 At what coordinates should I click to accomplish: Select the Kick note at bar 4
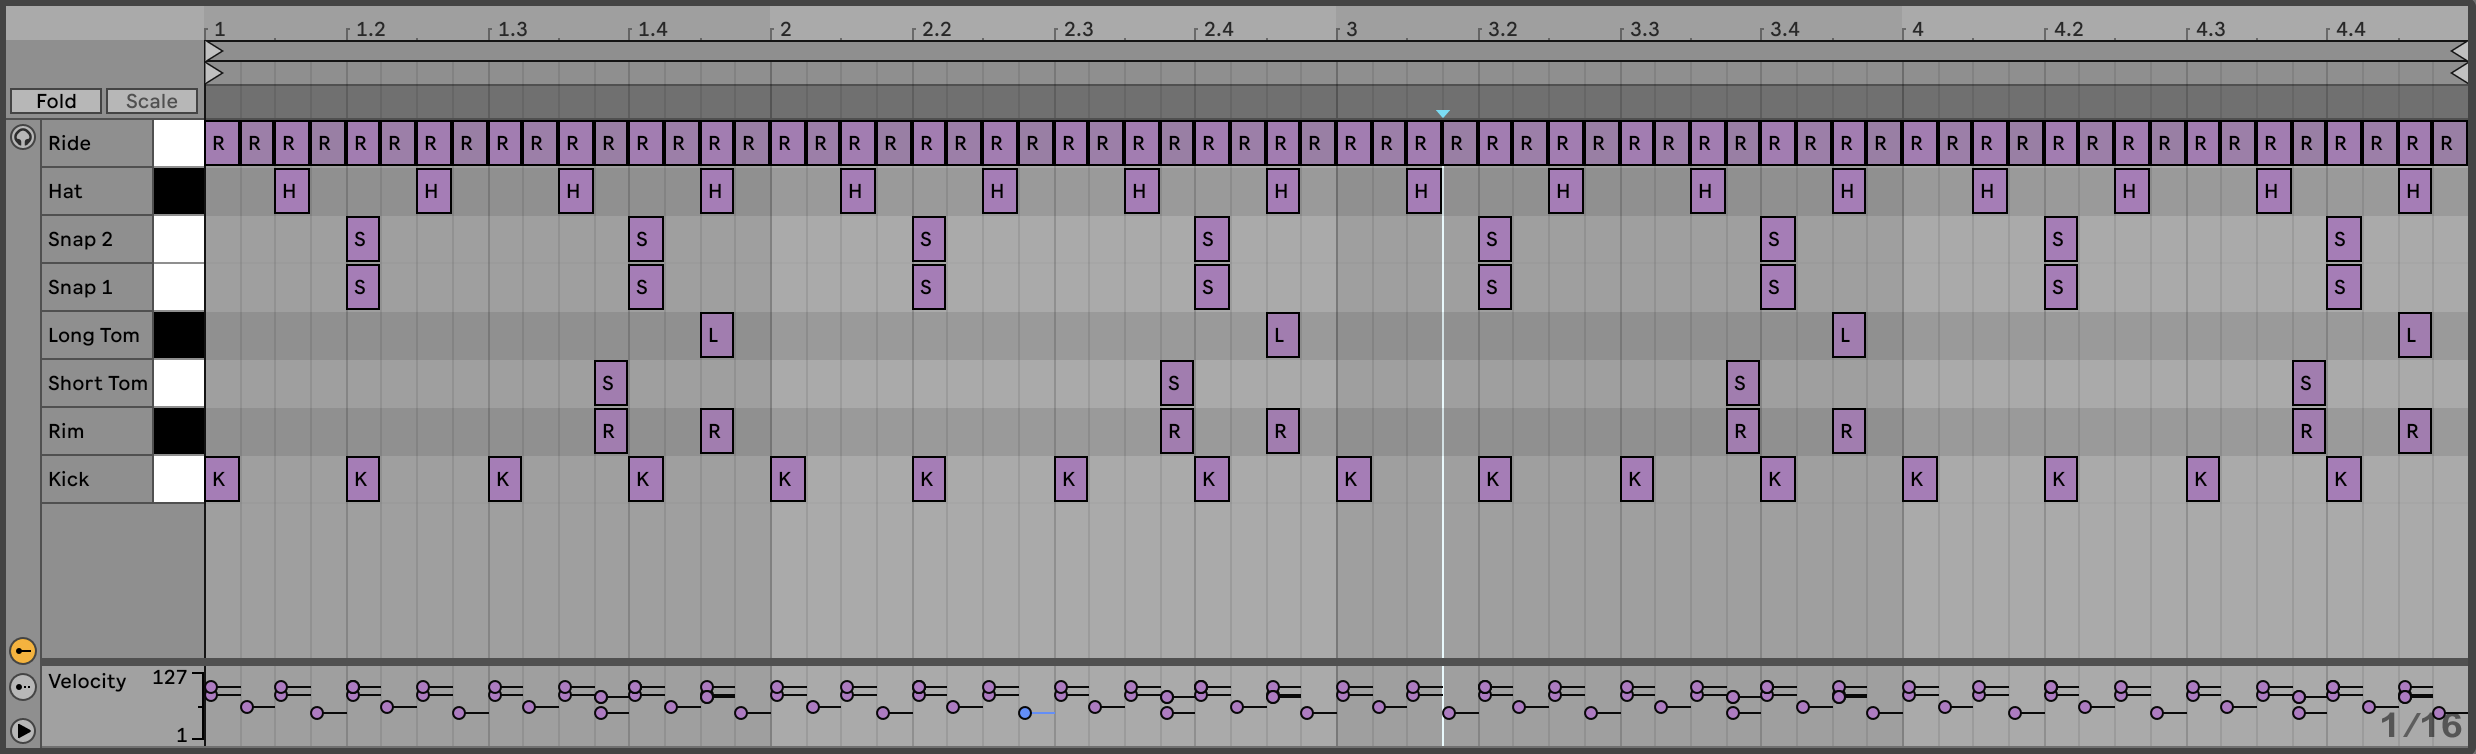1920,479
